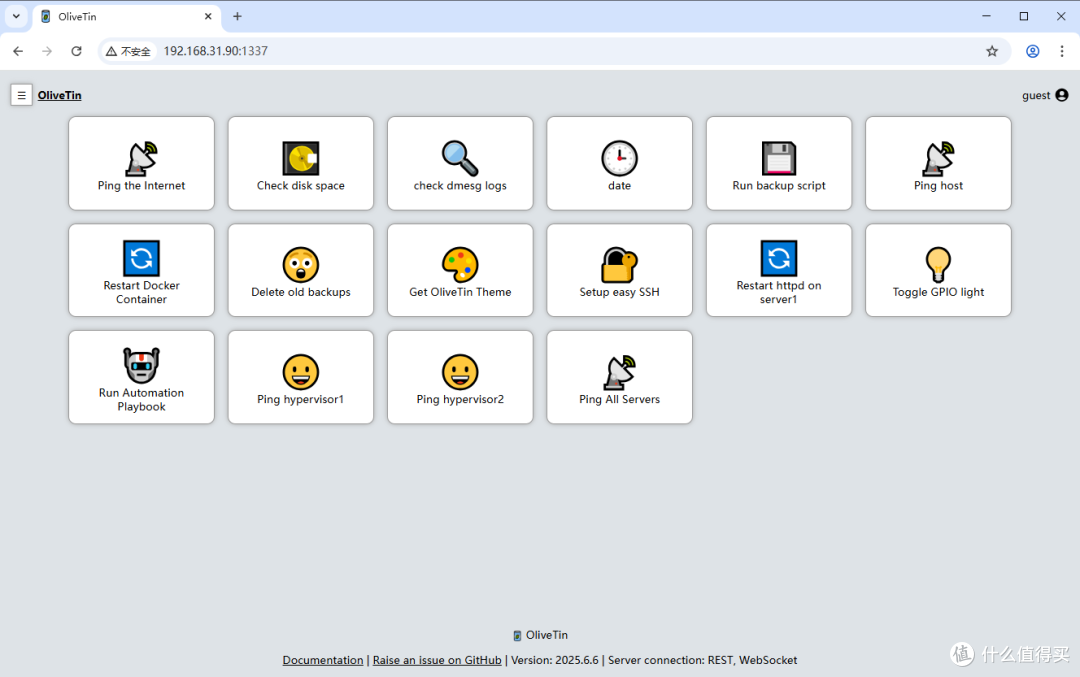
Task: Click the check dmesg logs magnifier icon
Action: 460,158
